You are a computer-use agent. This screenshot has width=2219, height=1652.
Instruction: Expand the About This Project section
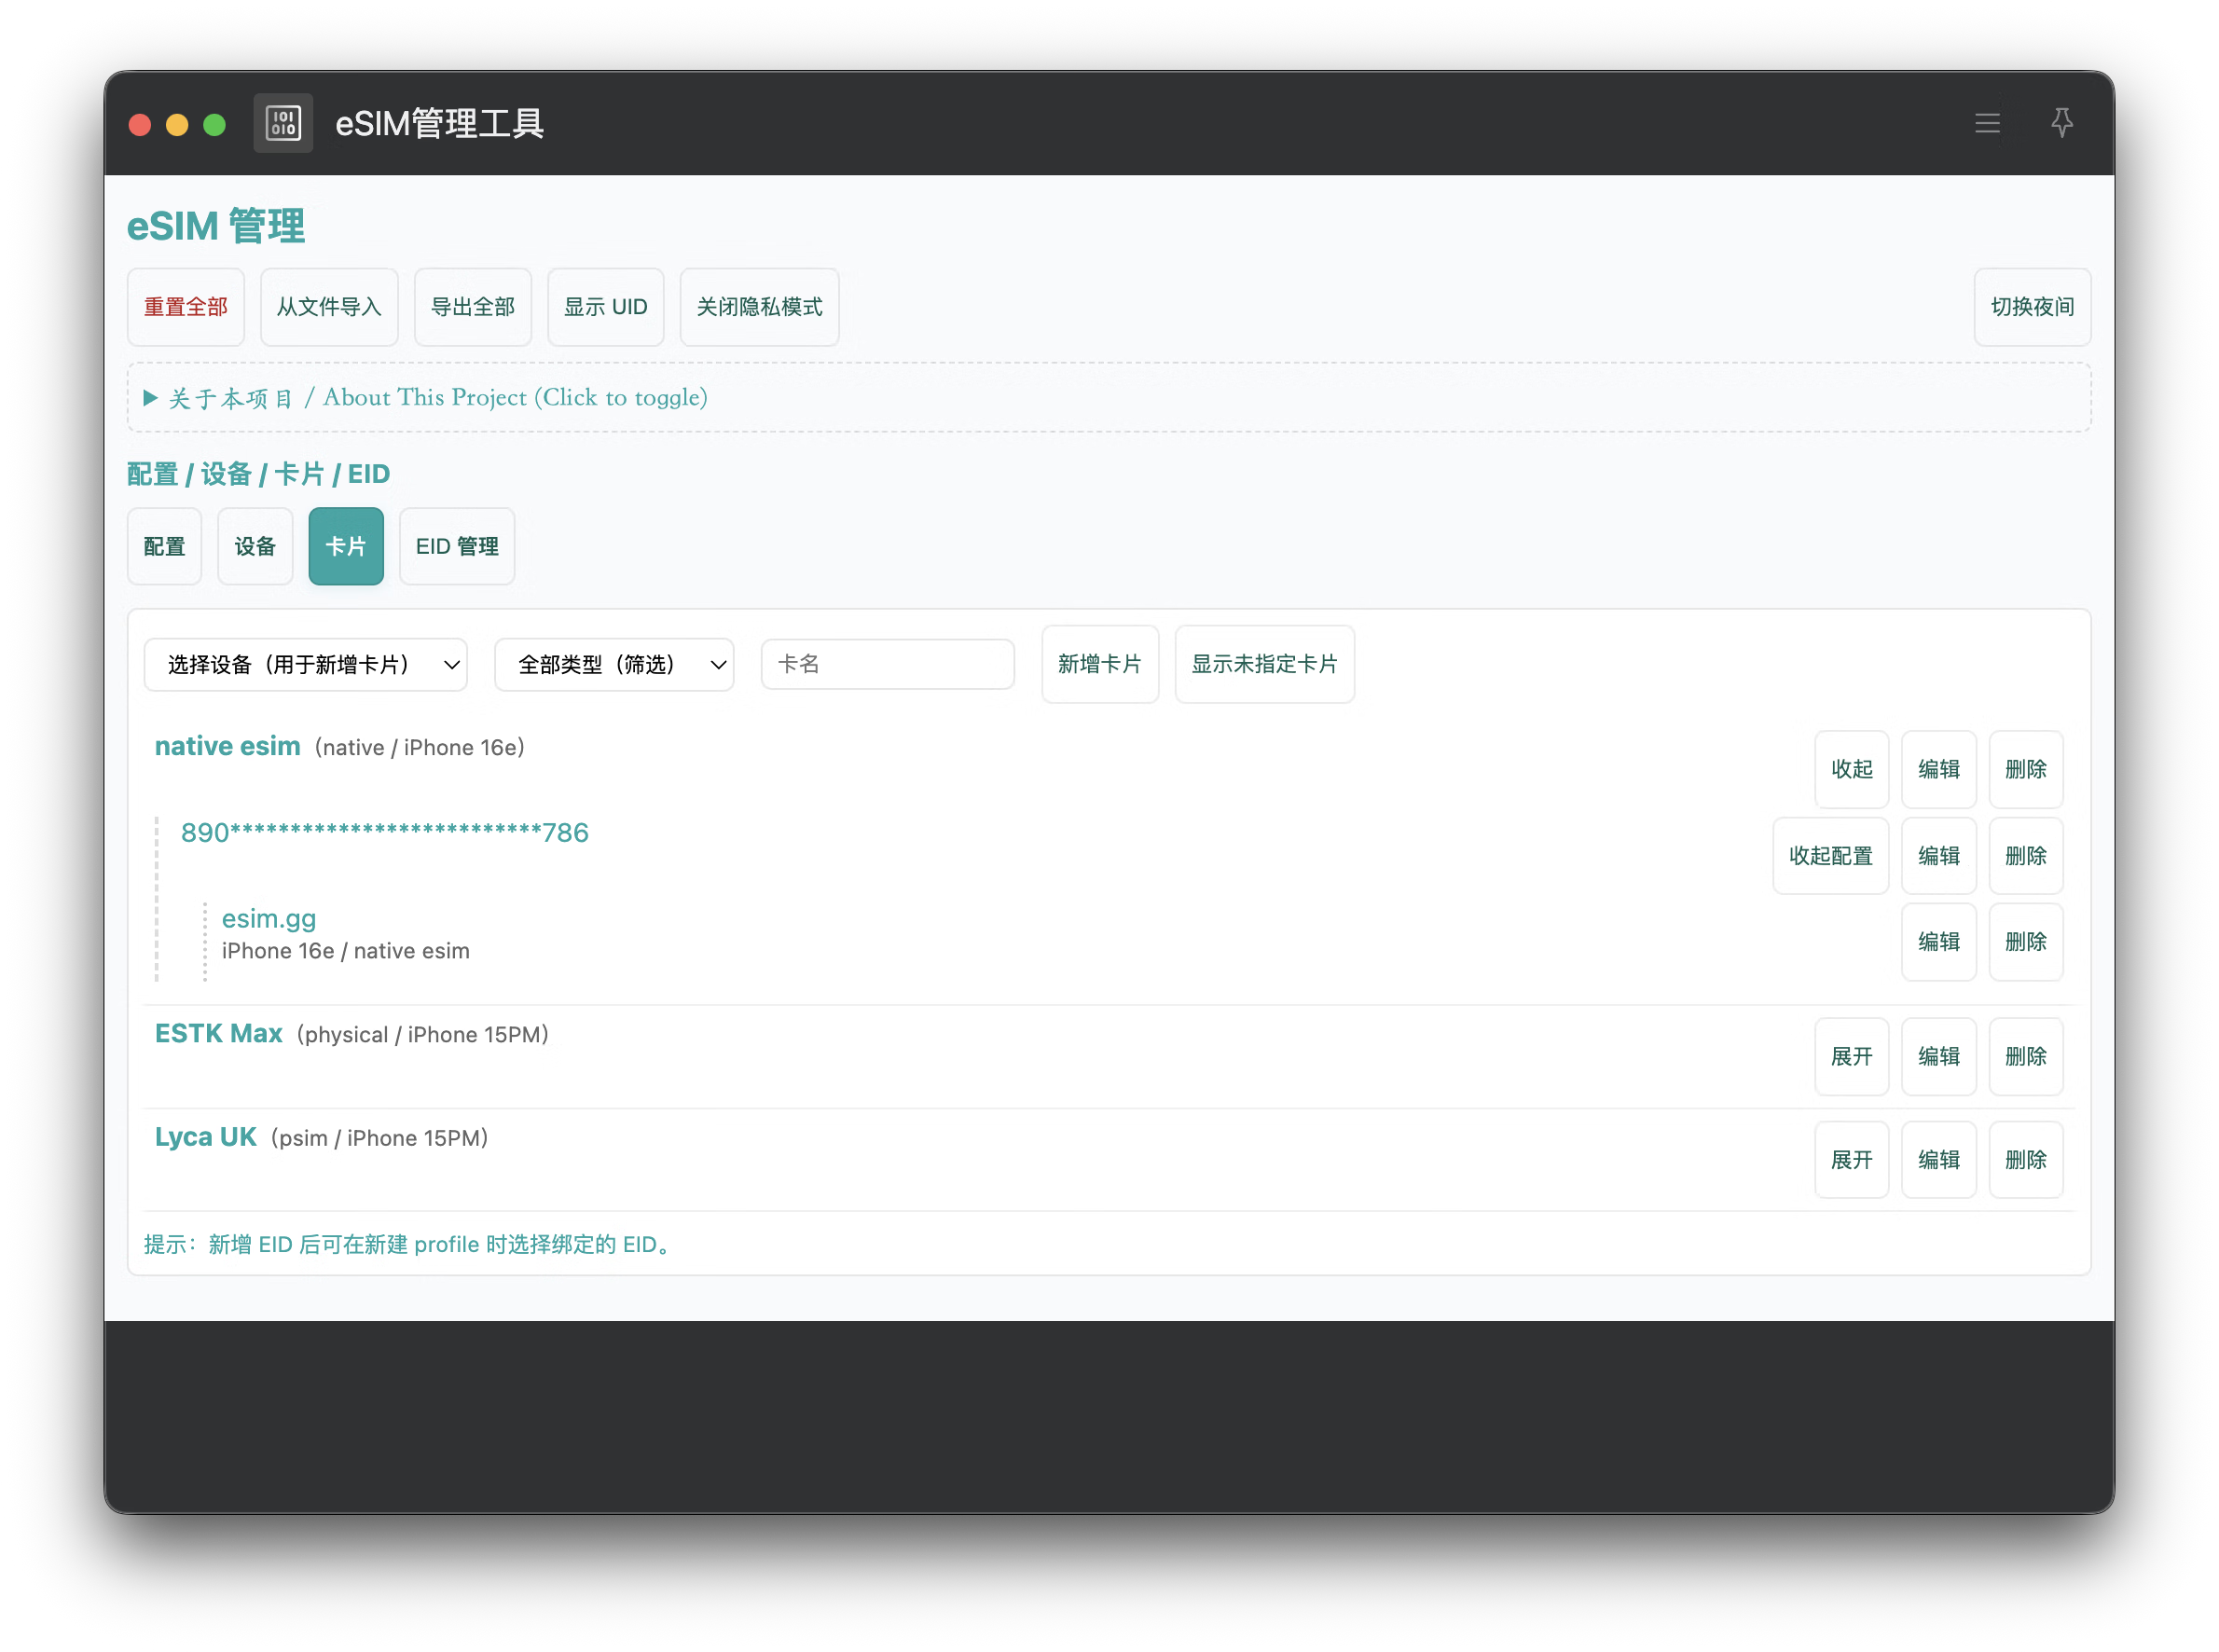[427, 398]
